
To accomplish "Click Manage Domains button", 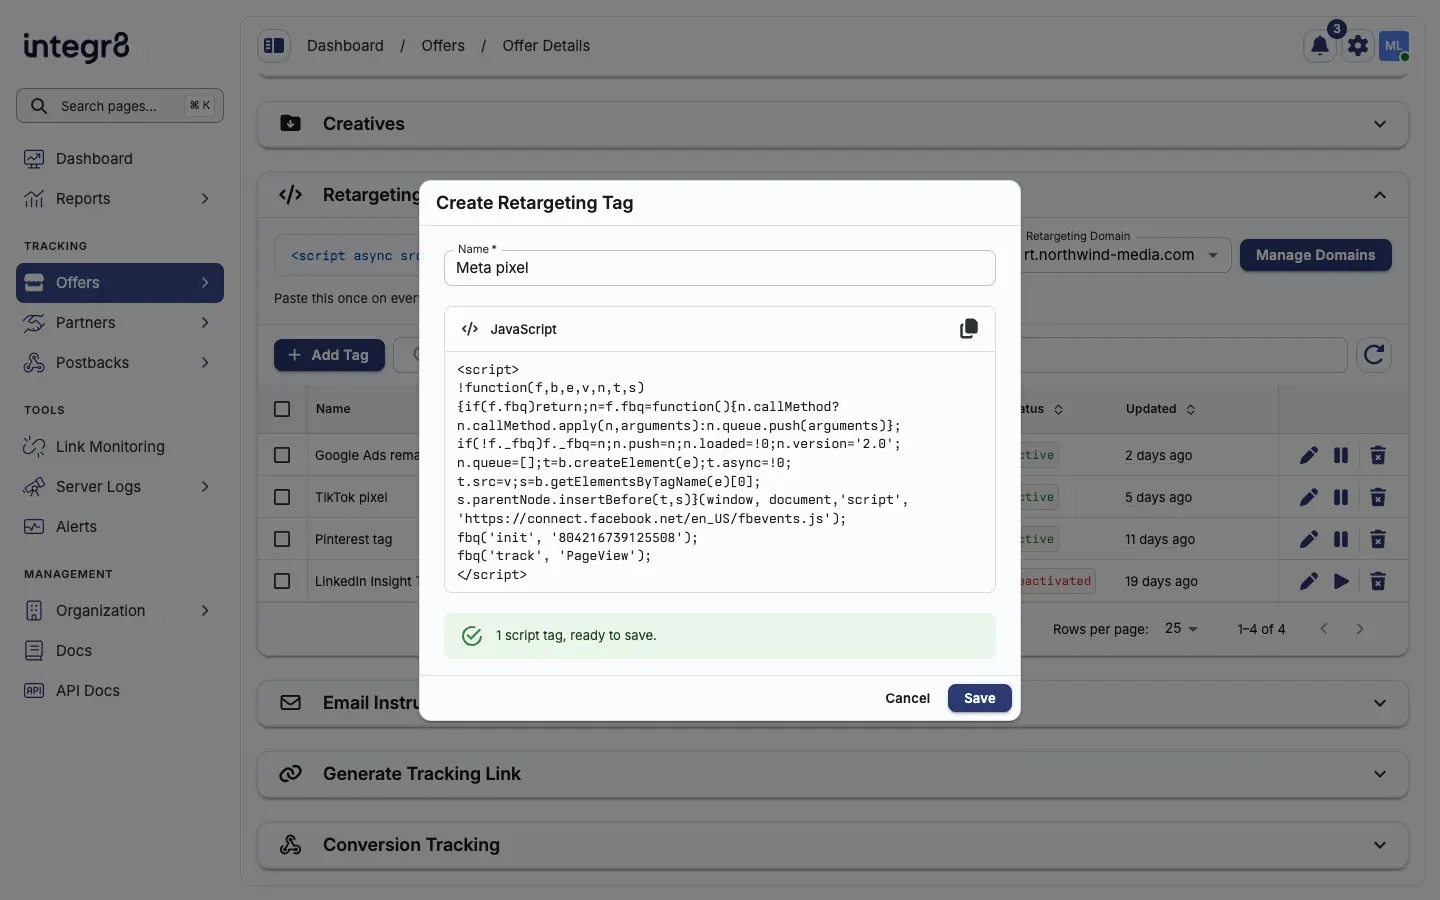I will pos(1315,255).
